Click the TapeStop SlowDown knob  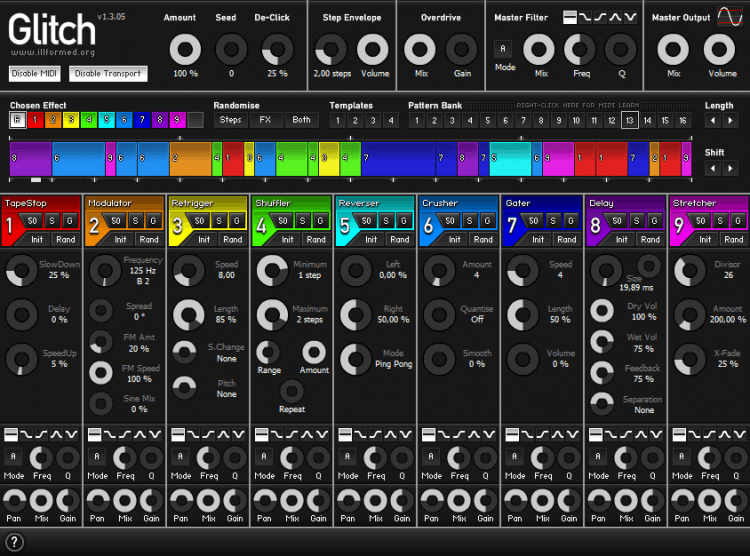coord(22,270)
